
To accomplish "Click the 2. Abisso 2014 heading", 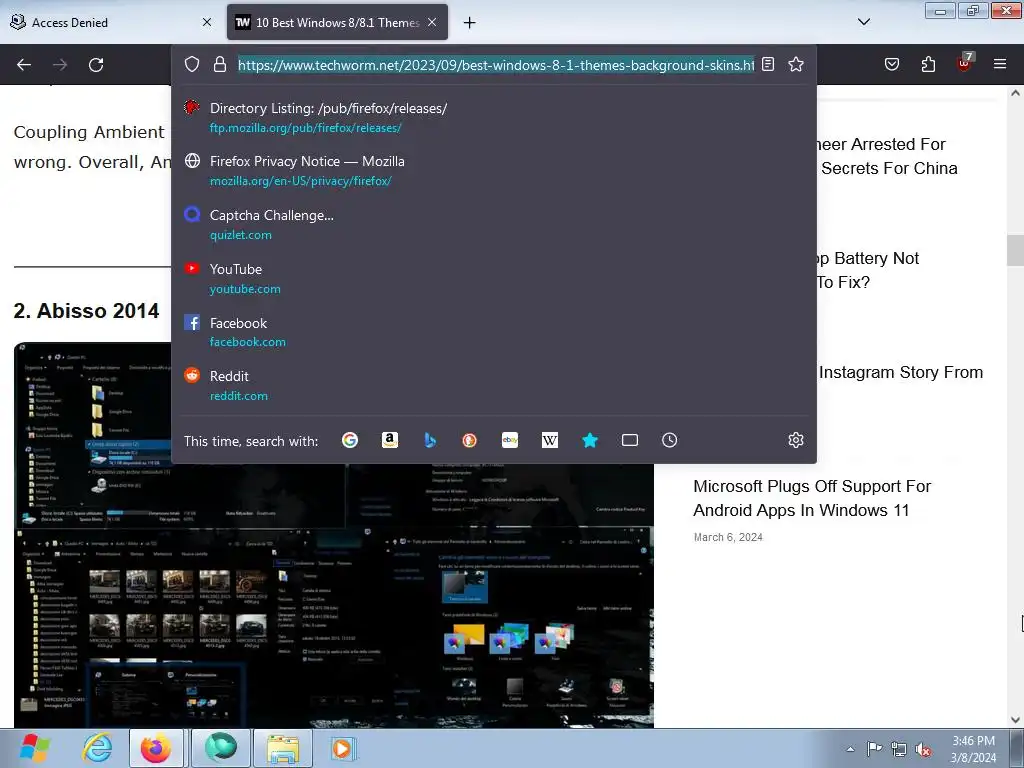I will tap(86, 311).
